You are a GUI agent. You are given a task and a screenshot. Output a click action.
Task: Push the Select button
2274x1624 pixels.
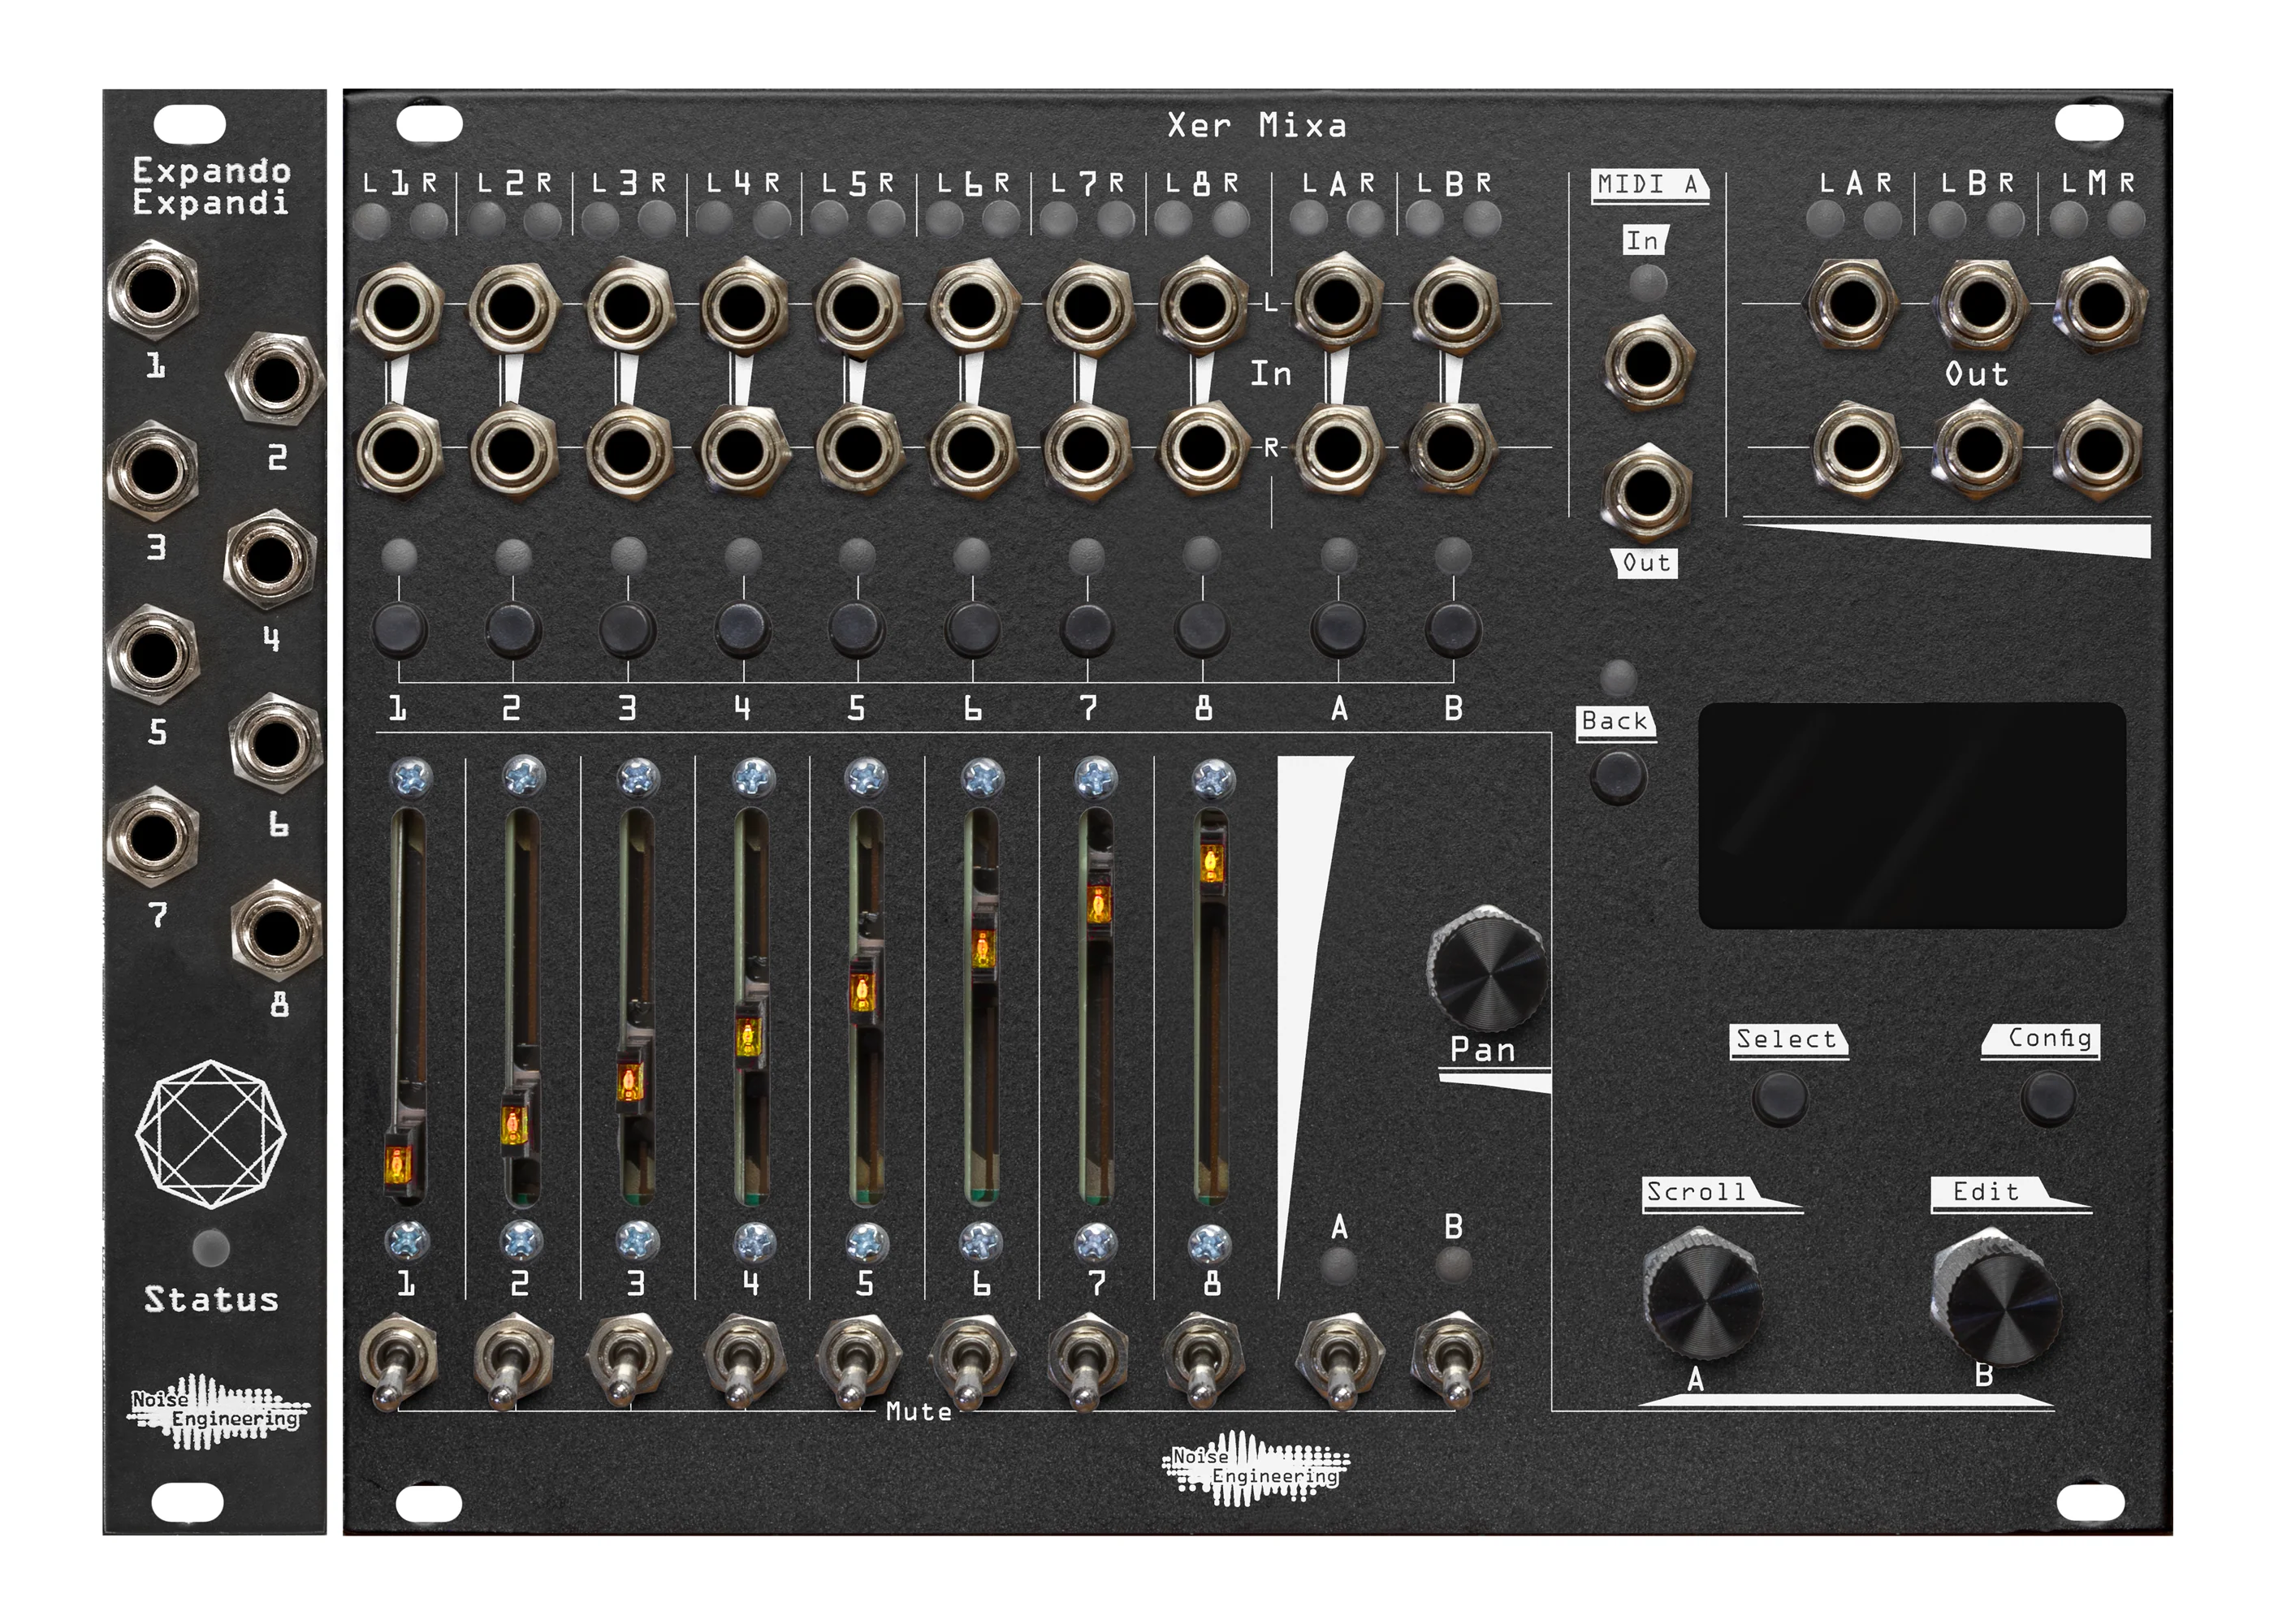1780,1098
